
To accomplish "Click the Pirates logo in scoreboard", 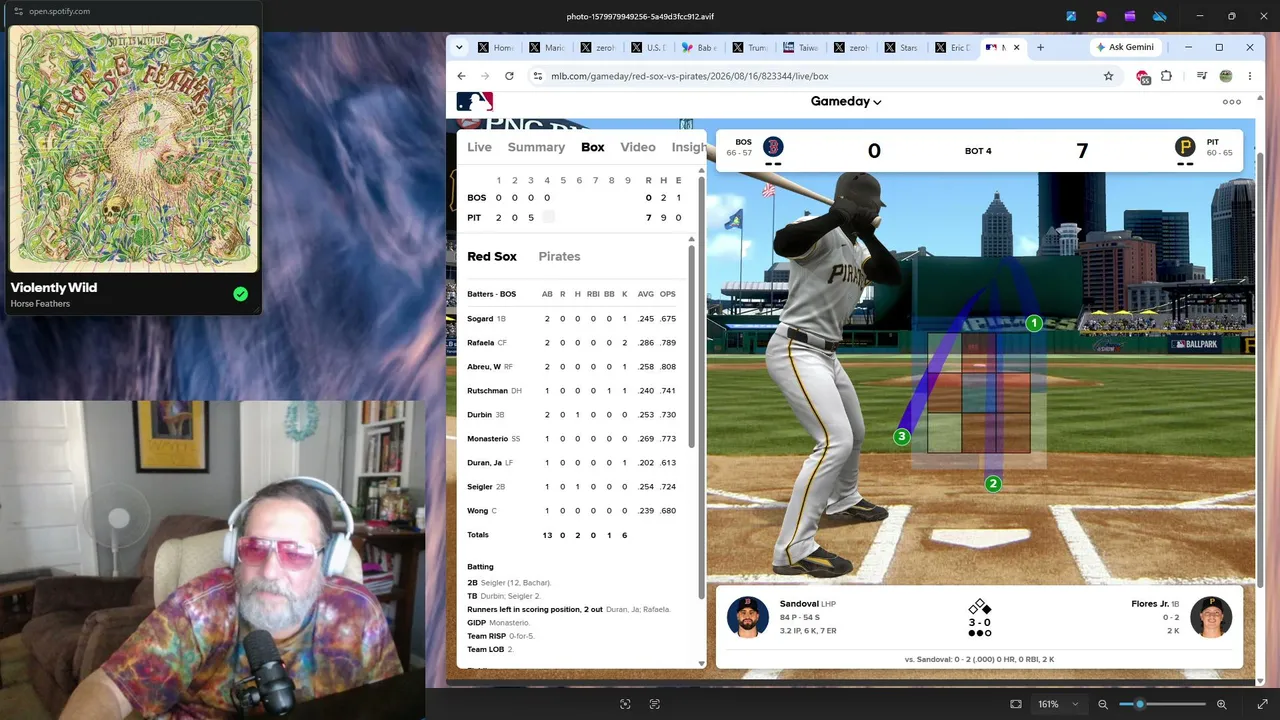I will 1185,146.
